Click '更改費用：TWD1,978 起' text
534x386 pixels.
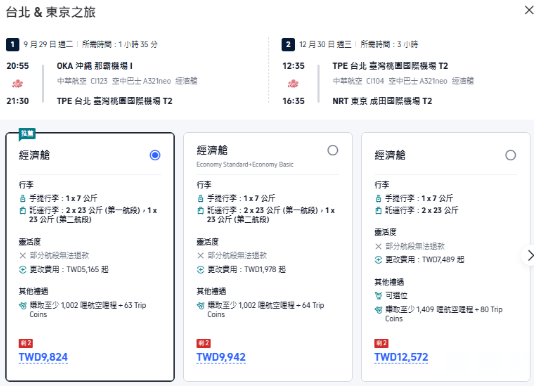(x=247, y=270)
